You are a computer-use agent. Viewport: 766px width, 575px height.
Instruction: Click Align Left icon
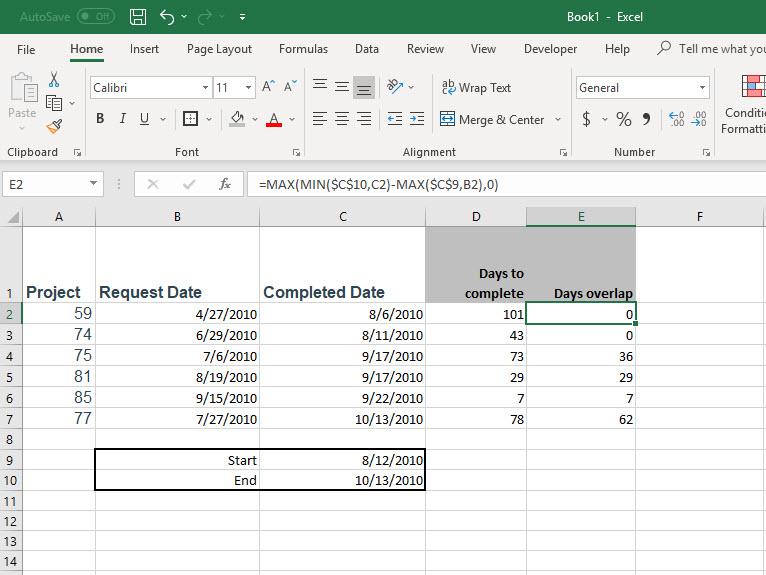(320, 119)
